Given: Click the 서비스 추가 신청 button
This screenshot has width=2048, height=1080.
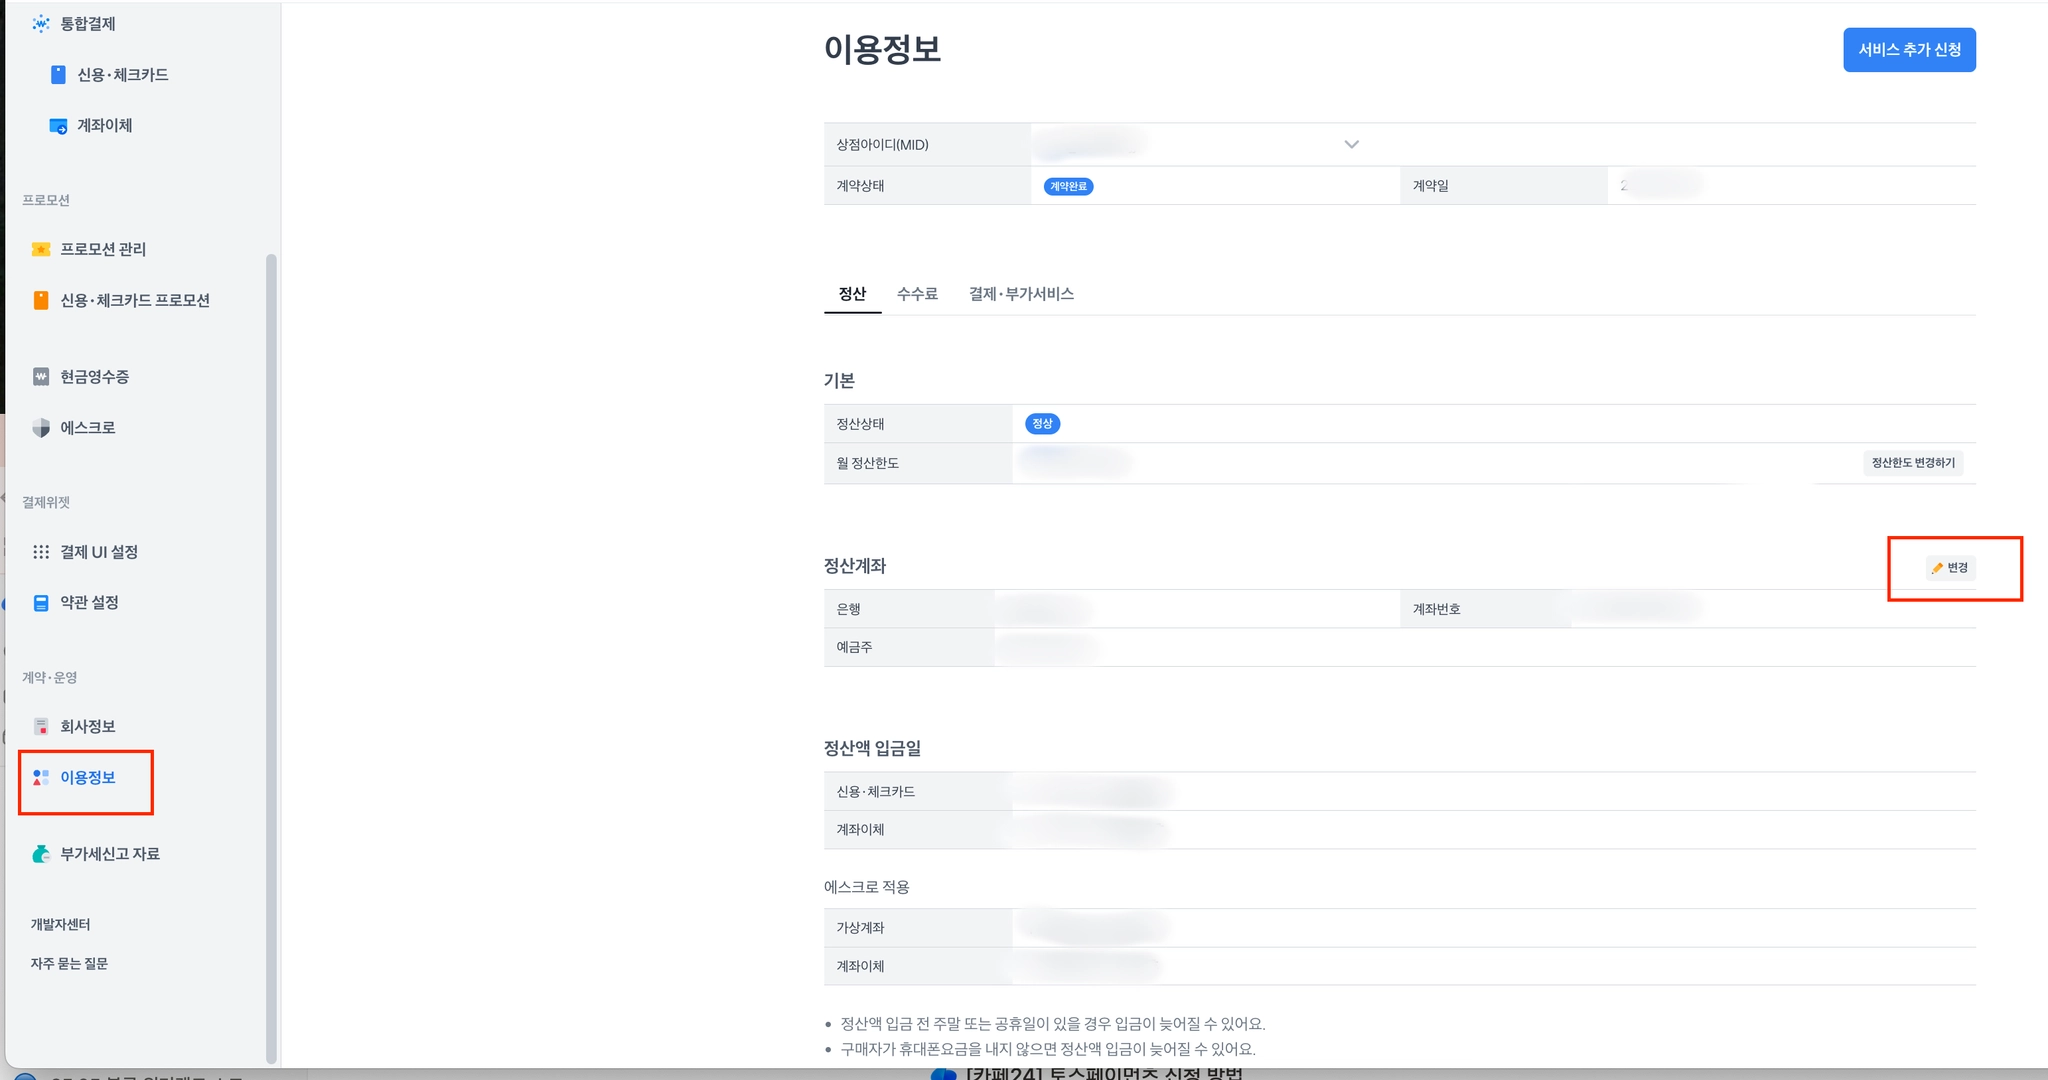Looking at the screenshot, I should point(1908,50).
